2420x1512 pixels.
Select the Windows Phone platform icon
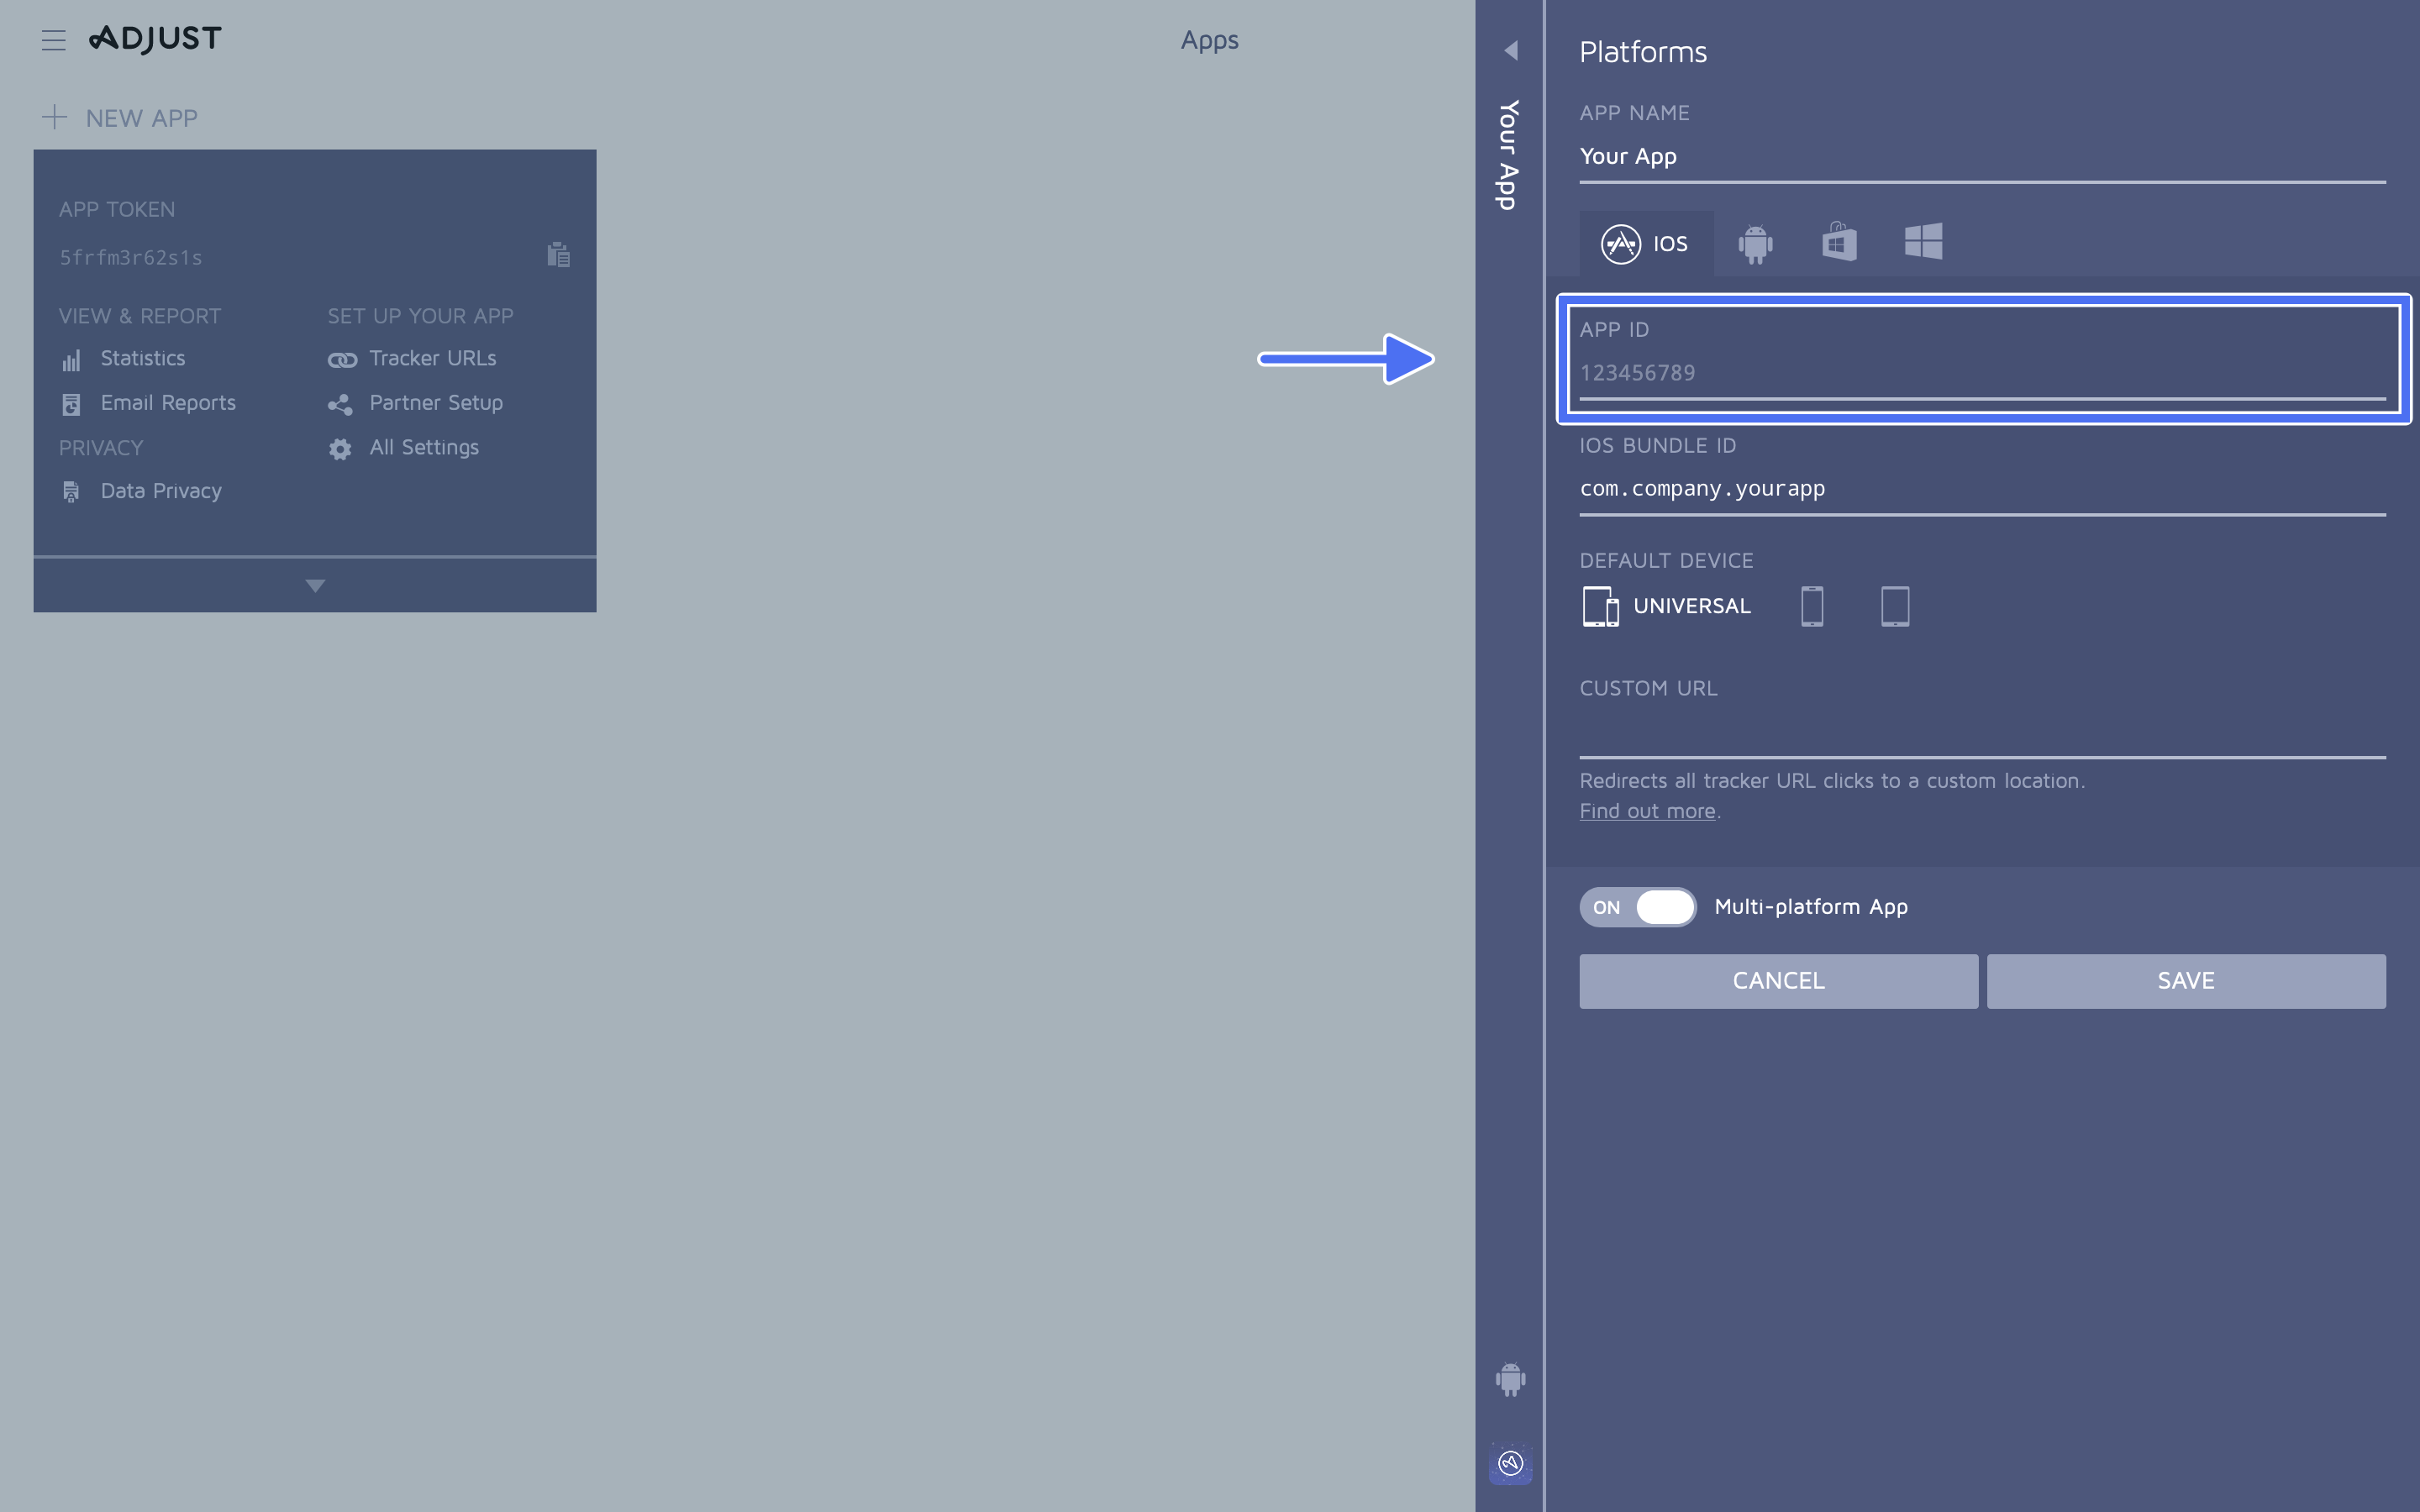pos(1923,242)
